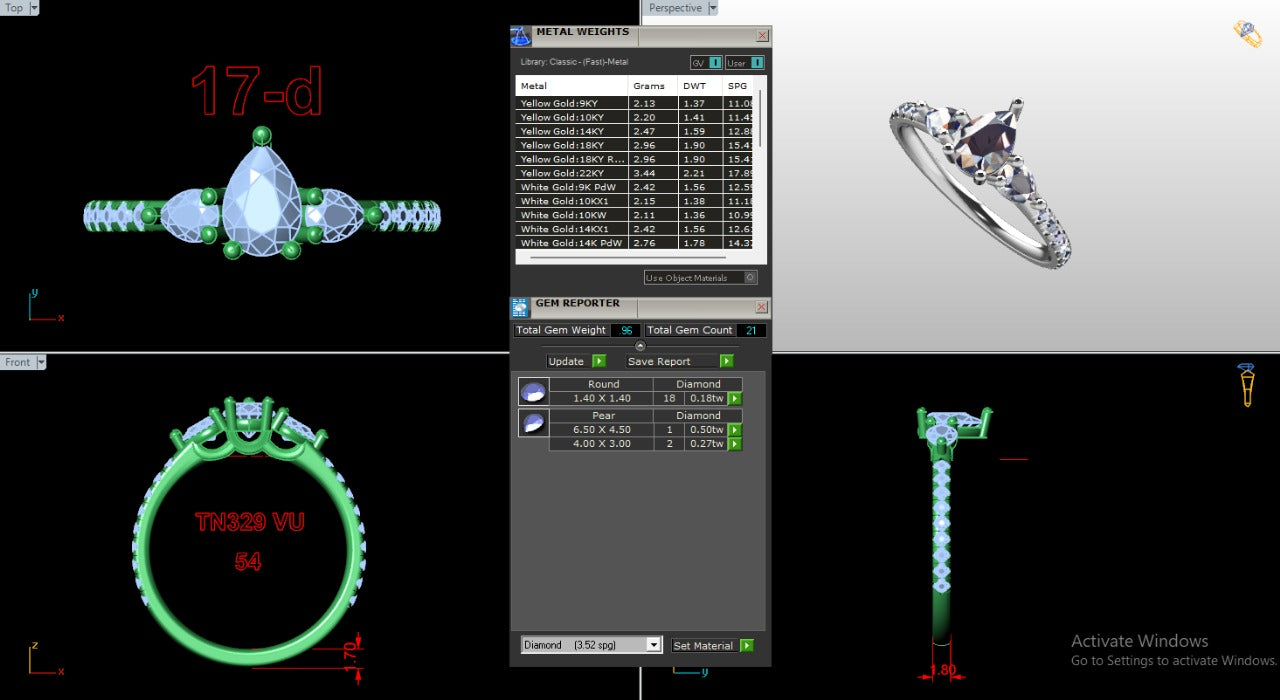The height and width of the screenshot is (700, 1280).
Task: Click the metal table vertical scrollbar
Action: click(759, 120)
